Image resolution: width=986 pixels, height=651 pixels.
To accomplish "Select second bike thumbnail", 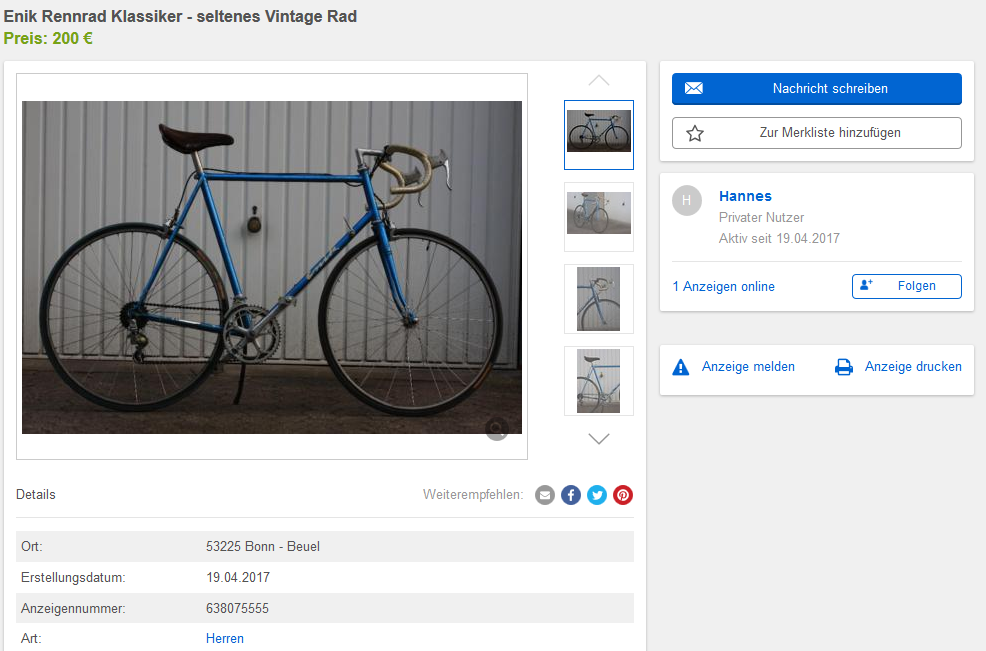I will [x=599, y=217].
